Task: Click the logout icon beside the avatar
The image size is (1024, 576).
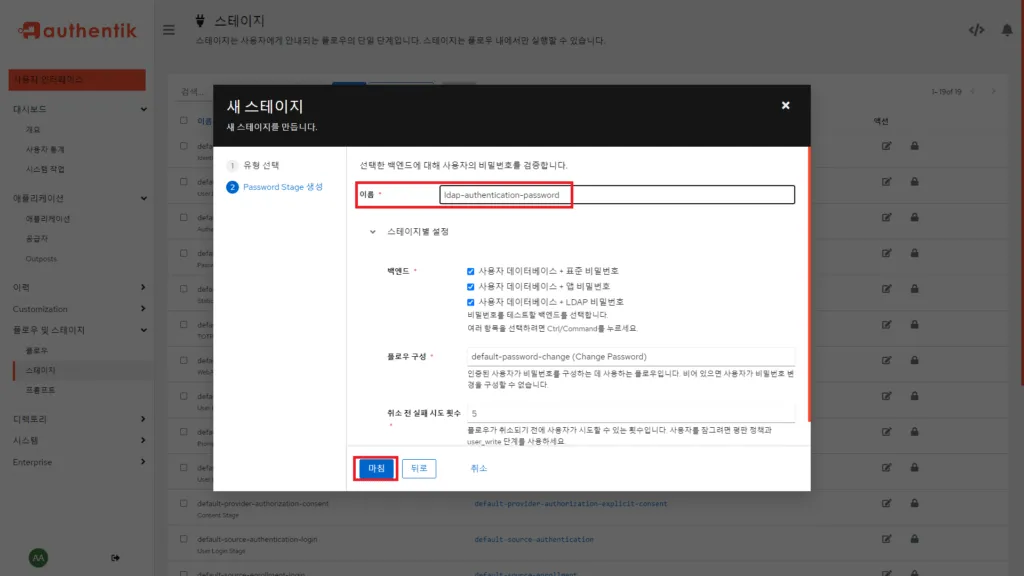Action: [114, 558]
